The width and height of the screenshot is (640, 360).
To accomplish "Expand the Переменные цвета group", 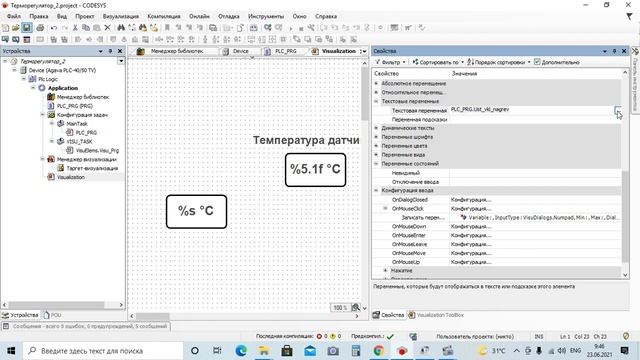I will (376, 146).
